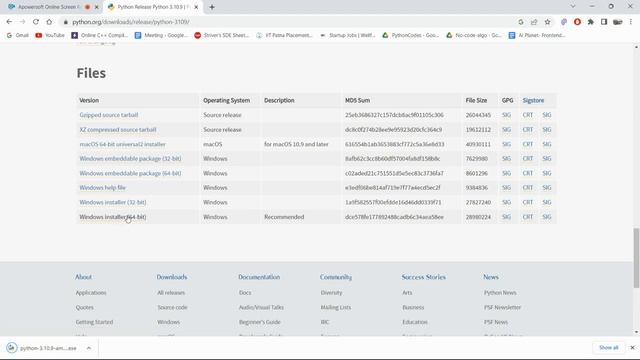Open the Sigstore column header link

(533, 100)
